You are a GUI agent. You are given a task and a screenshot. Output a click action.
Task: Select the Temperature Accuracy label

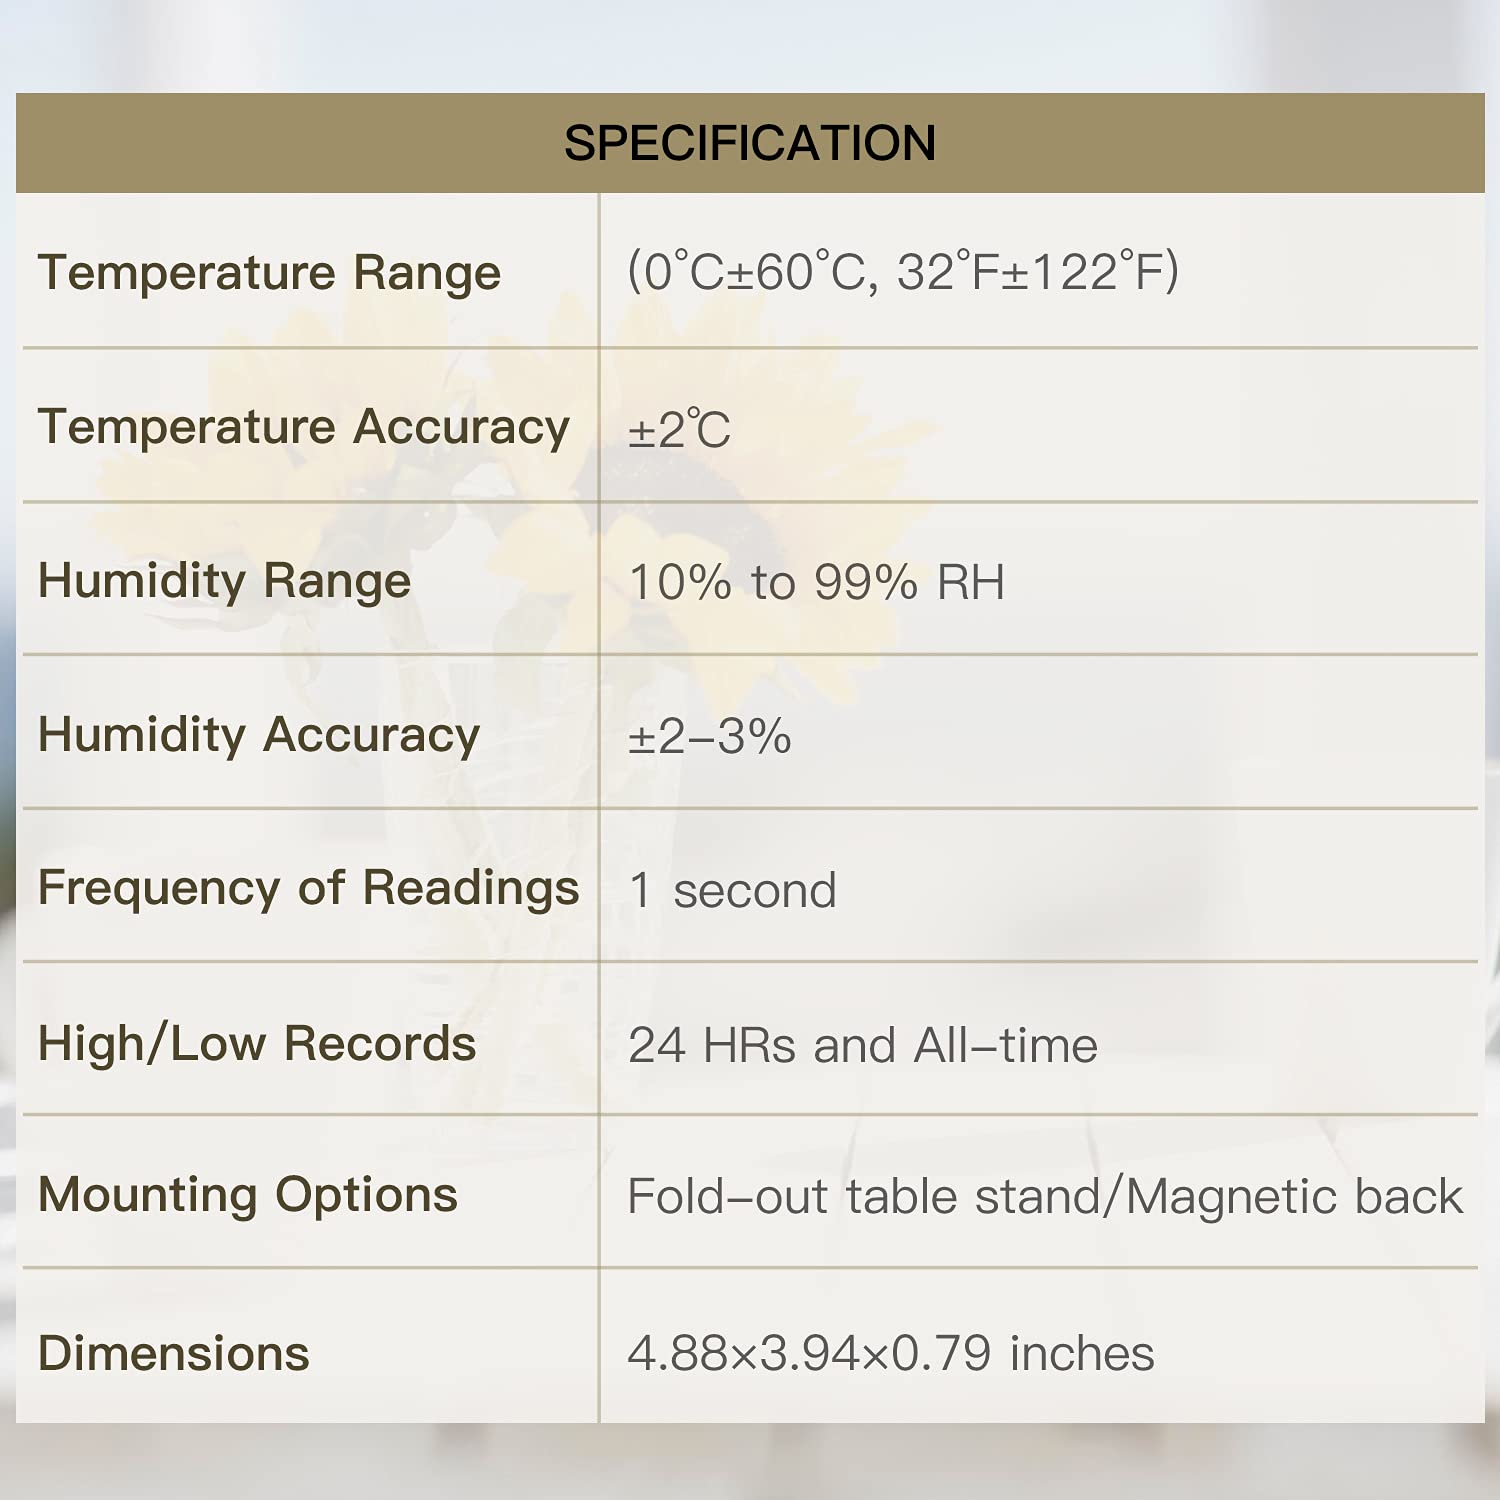click(x=304, y=427)
